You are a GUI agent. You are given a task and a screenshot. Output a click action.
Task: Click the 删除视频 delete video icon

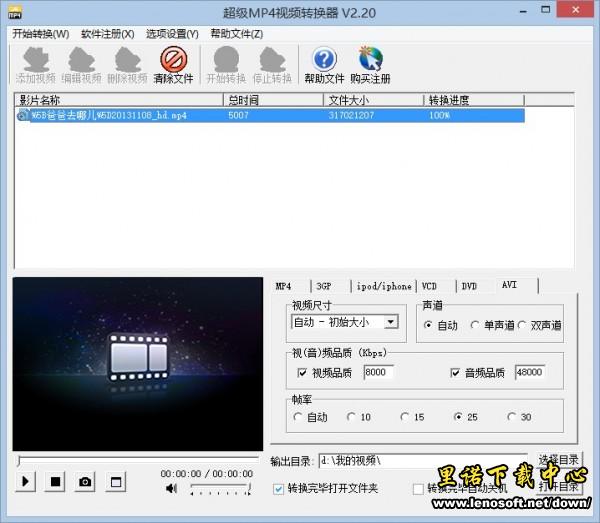click(x=127, y=64)
